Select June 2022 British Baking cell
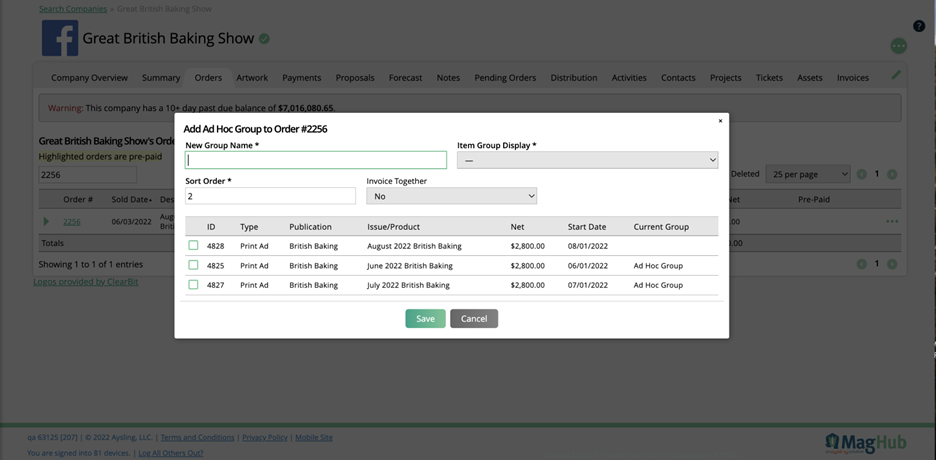The width and height of the screenshot is (936, 460). tap(410, 265)
